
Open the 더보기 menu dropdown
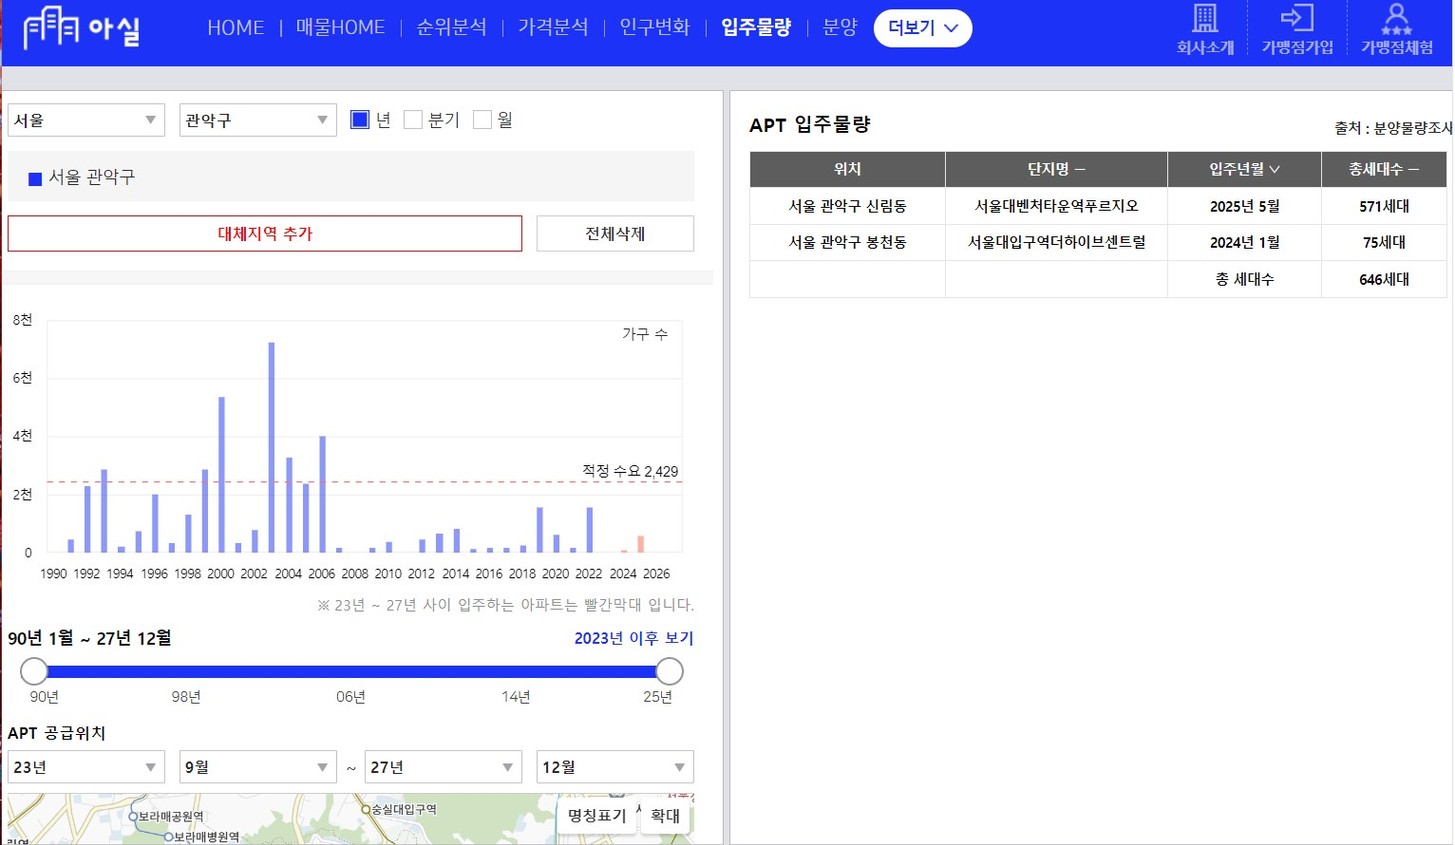(922, 28)
